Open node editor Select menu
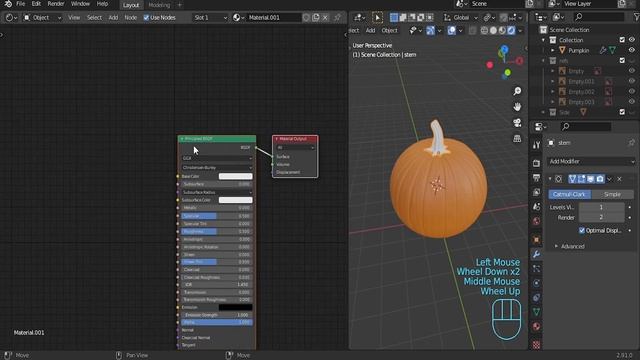640x360 pixels. pyautogui.click(x=94, y=18)
